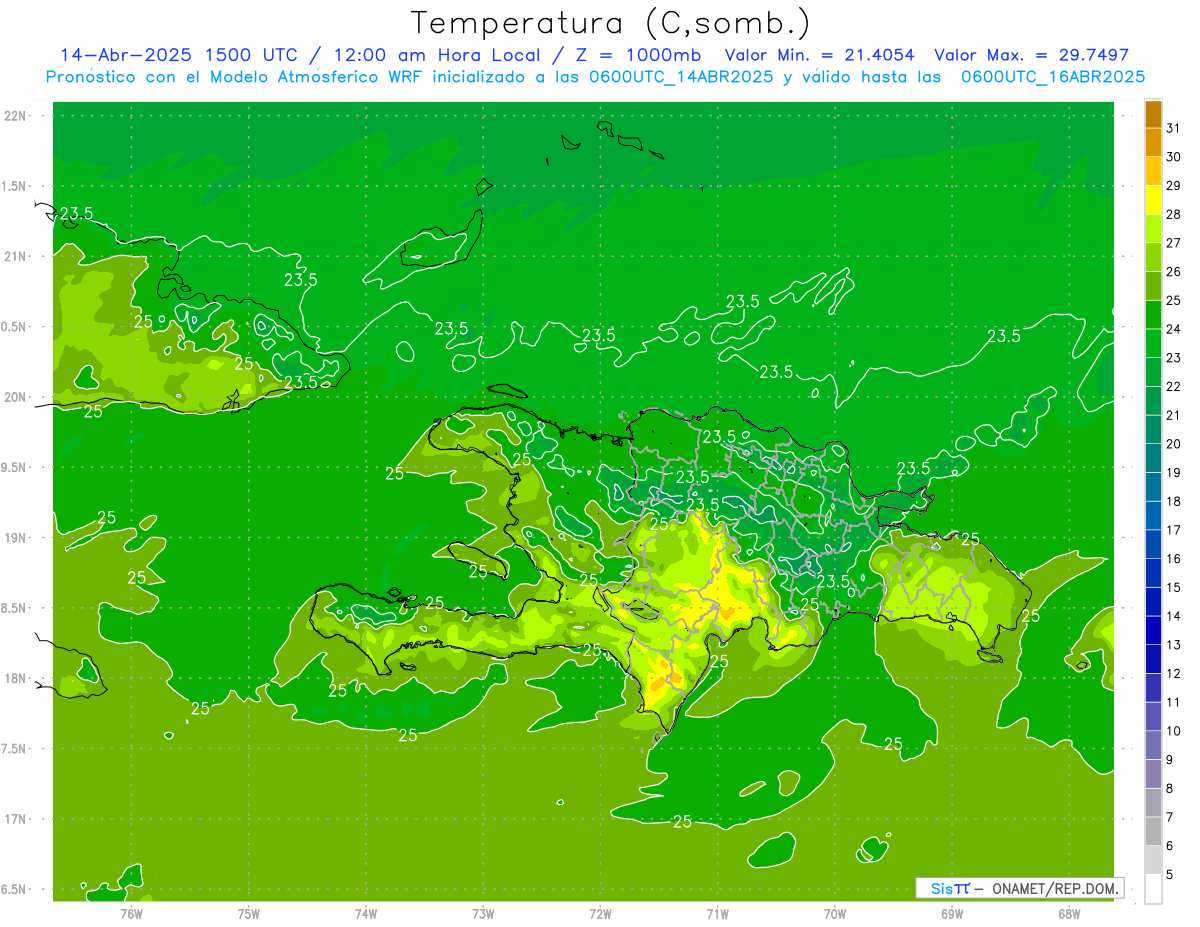Click latitude axis label '22N'
1200x927 pixels.
[16, 116]
